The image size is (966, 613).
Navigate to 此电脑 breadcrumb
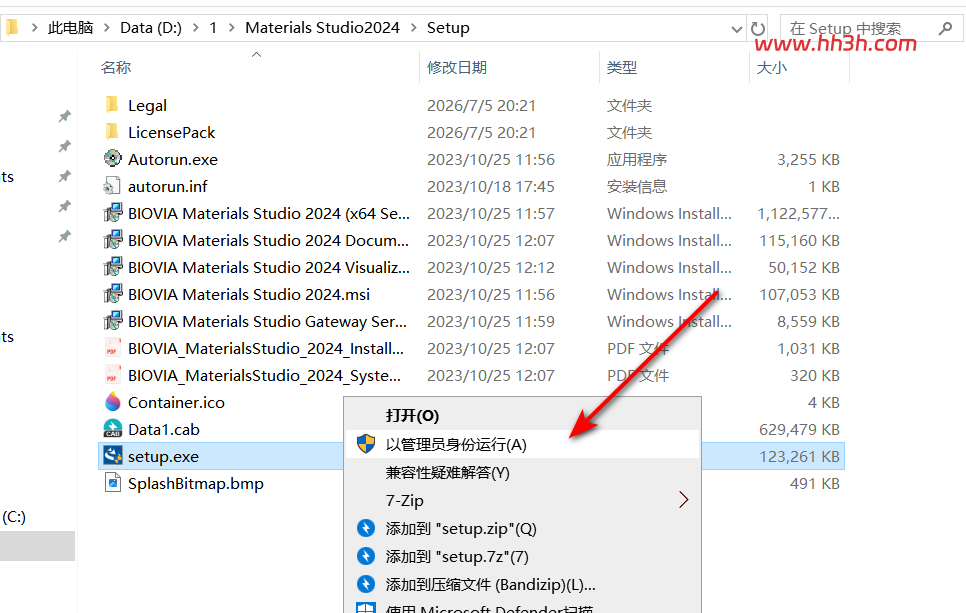70,28
